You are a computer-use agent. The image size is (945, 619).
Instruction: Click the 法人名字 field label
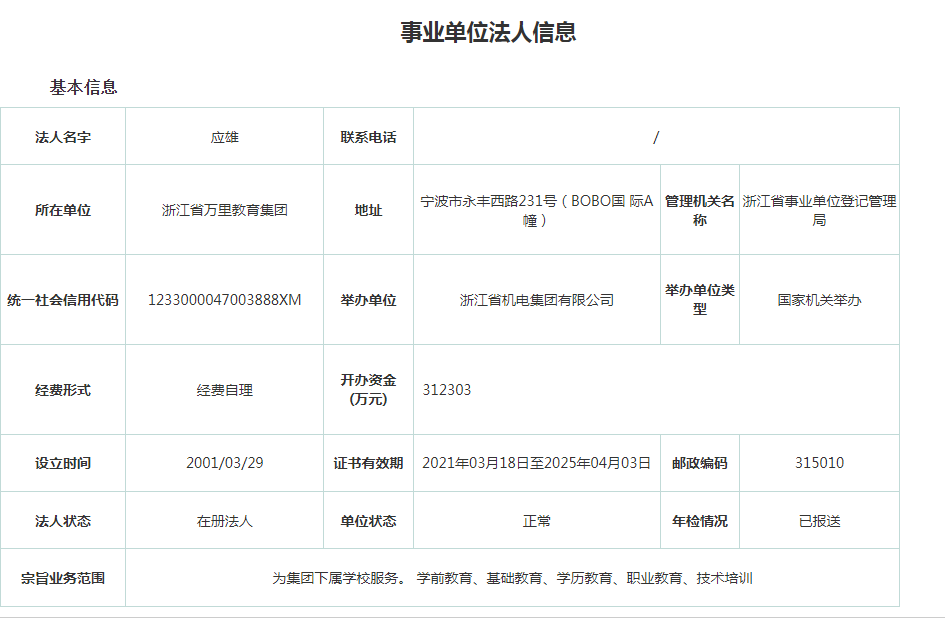click(63, 135)
